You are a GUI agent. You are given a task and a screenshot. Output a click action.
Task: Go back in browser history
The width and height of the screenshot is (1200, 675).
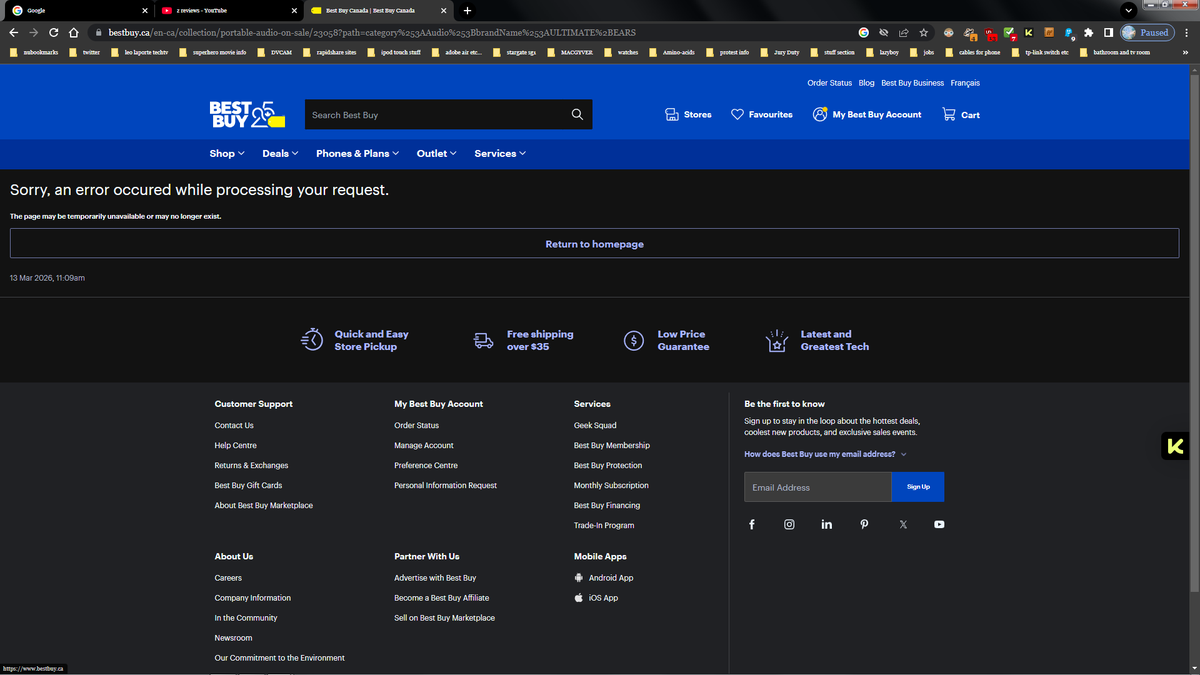pyautogui.click(x=14, y=32)
